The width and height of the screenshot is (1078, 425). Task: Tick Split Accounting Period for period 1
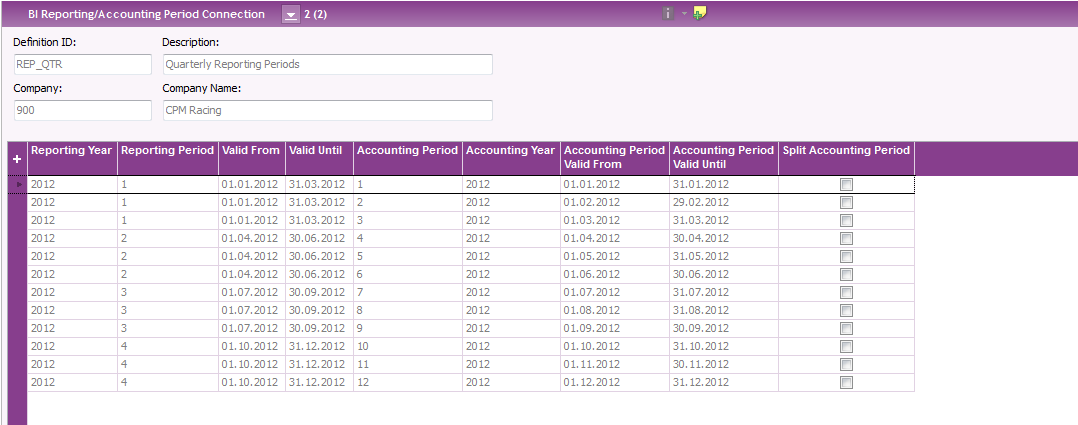coord(846,185)
